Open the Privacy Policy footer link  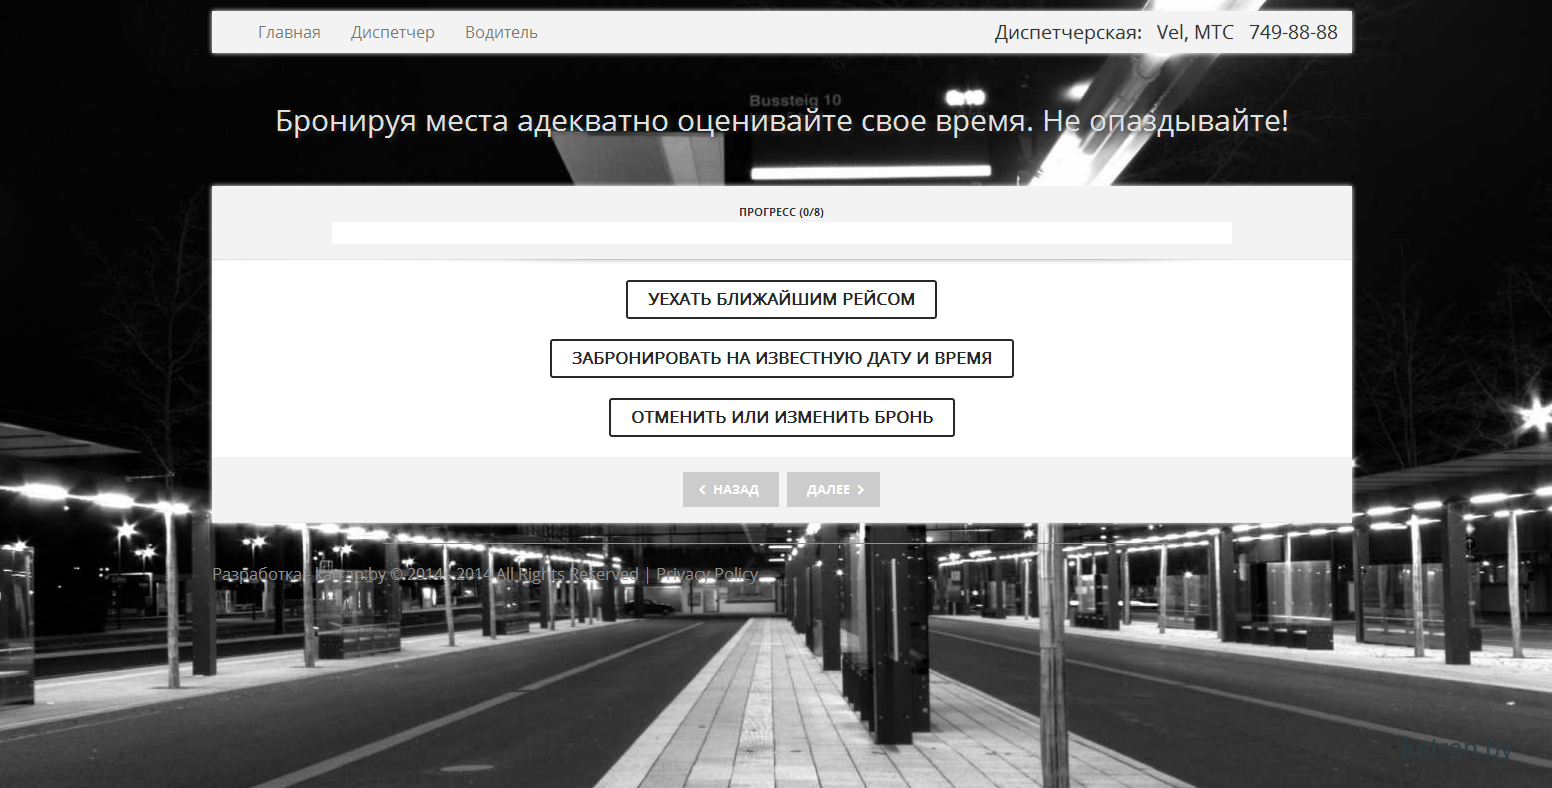(x=707, y=574)
